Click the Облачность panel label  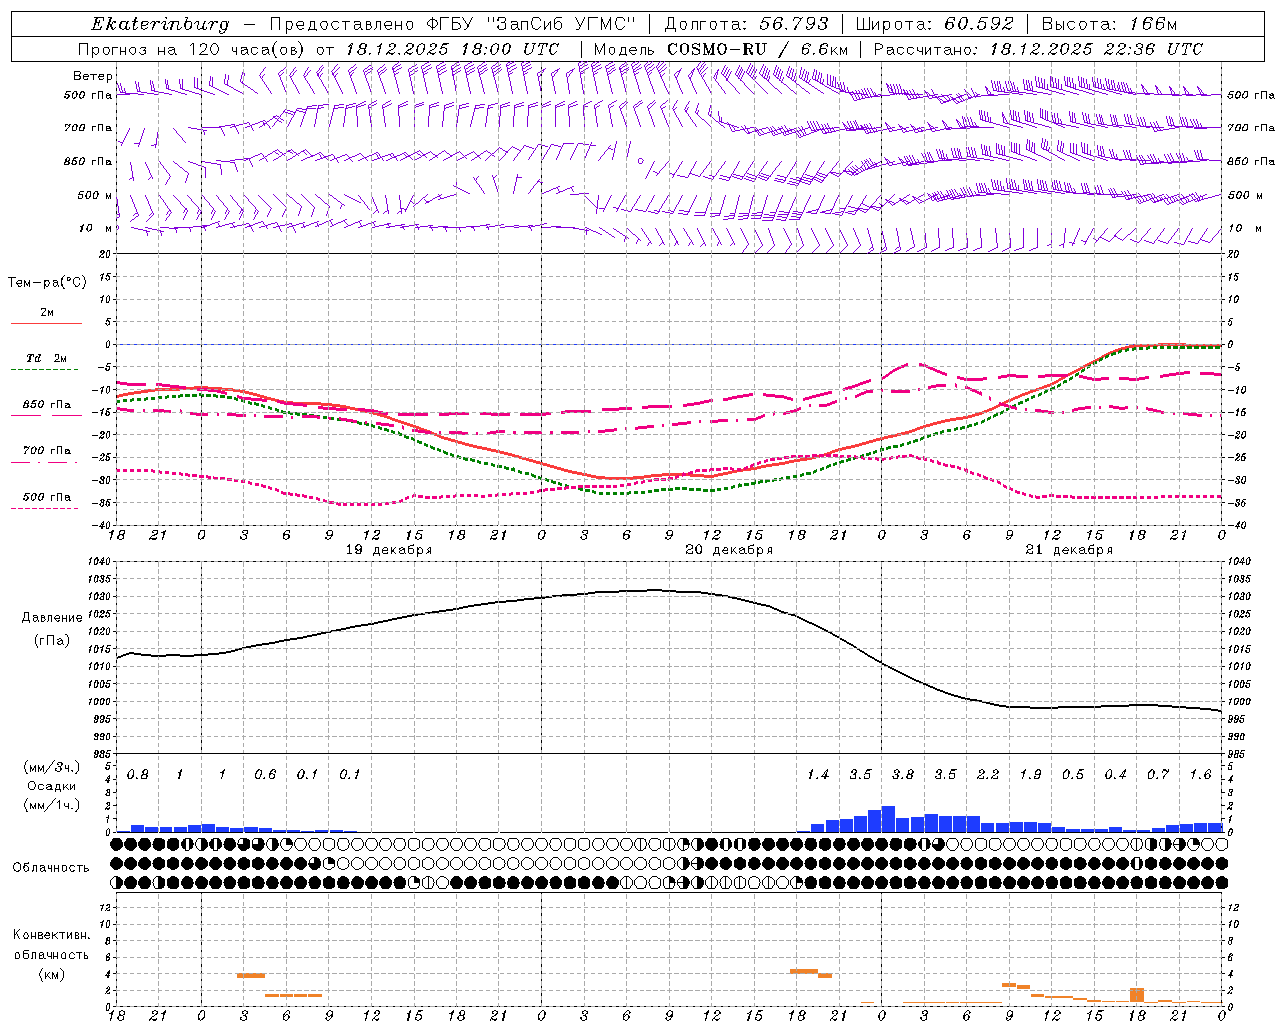51,867
